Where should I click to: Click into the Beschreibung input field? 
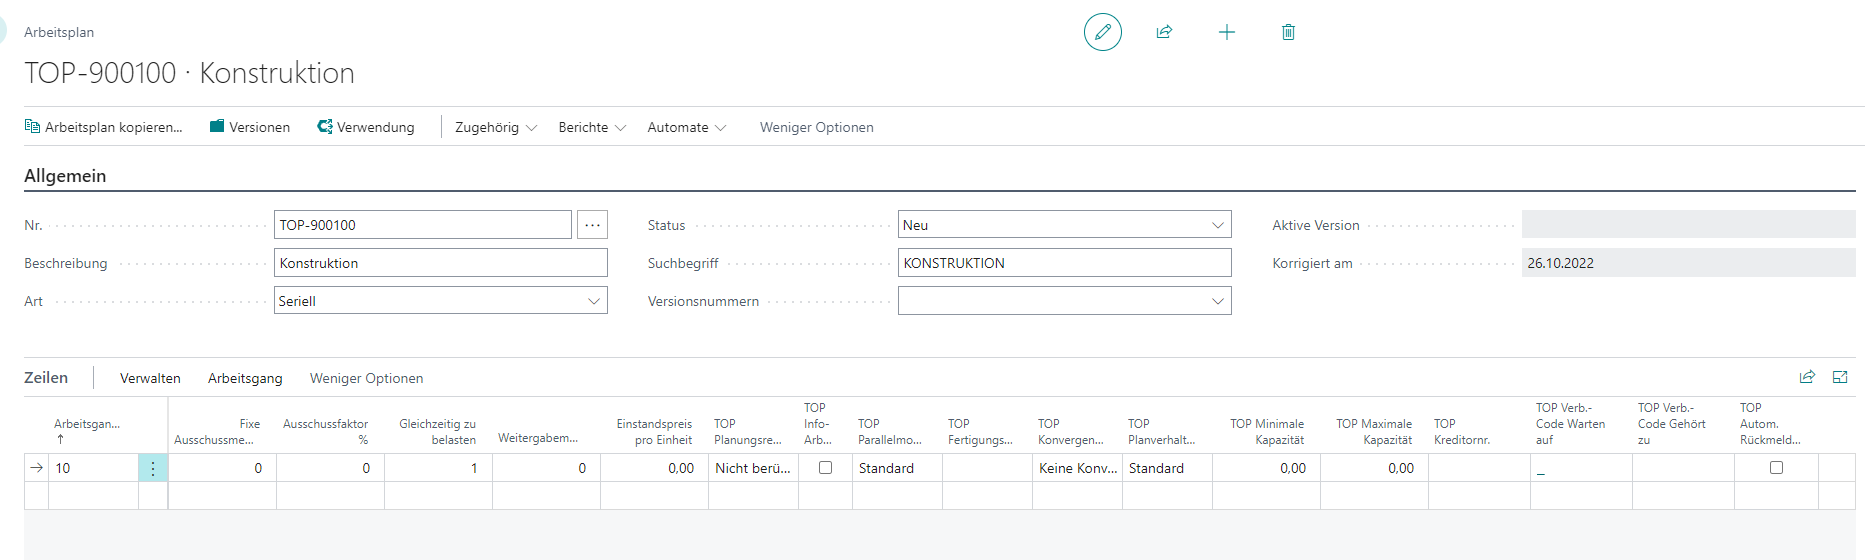pos(440,263)
